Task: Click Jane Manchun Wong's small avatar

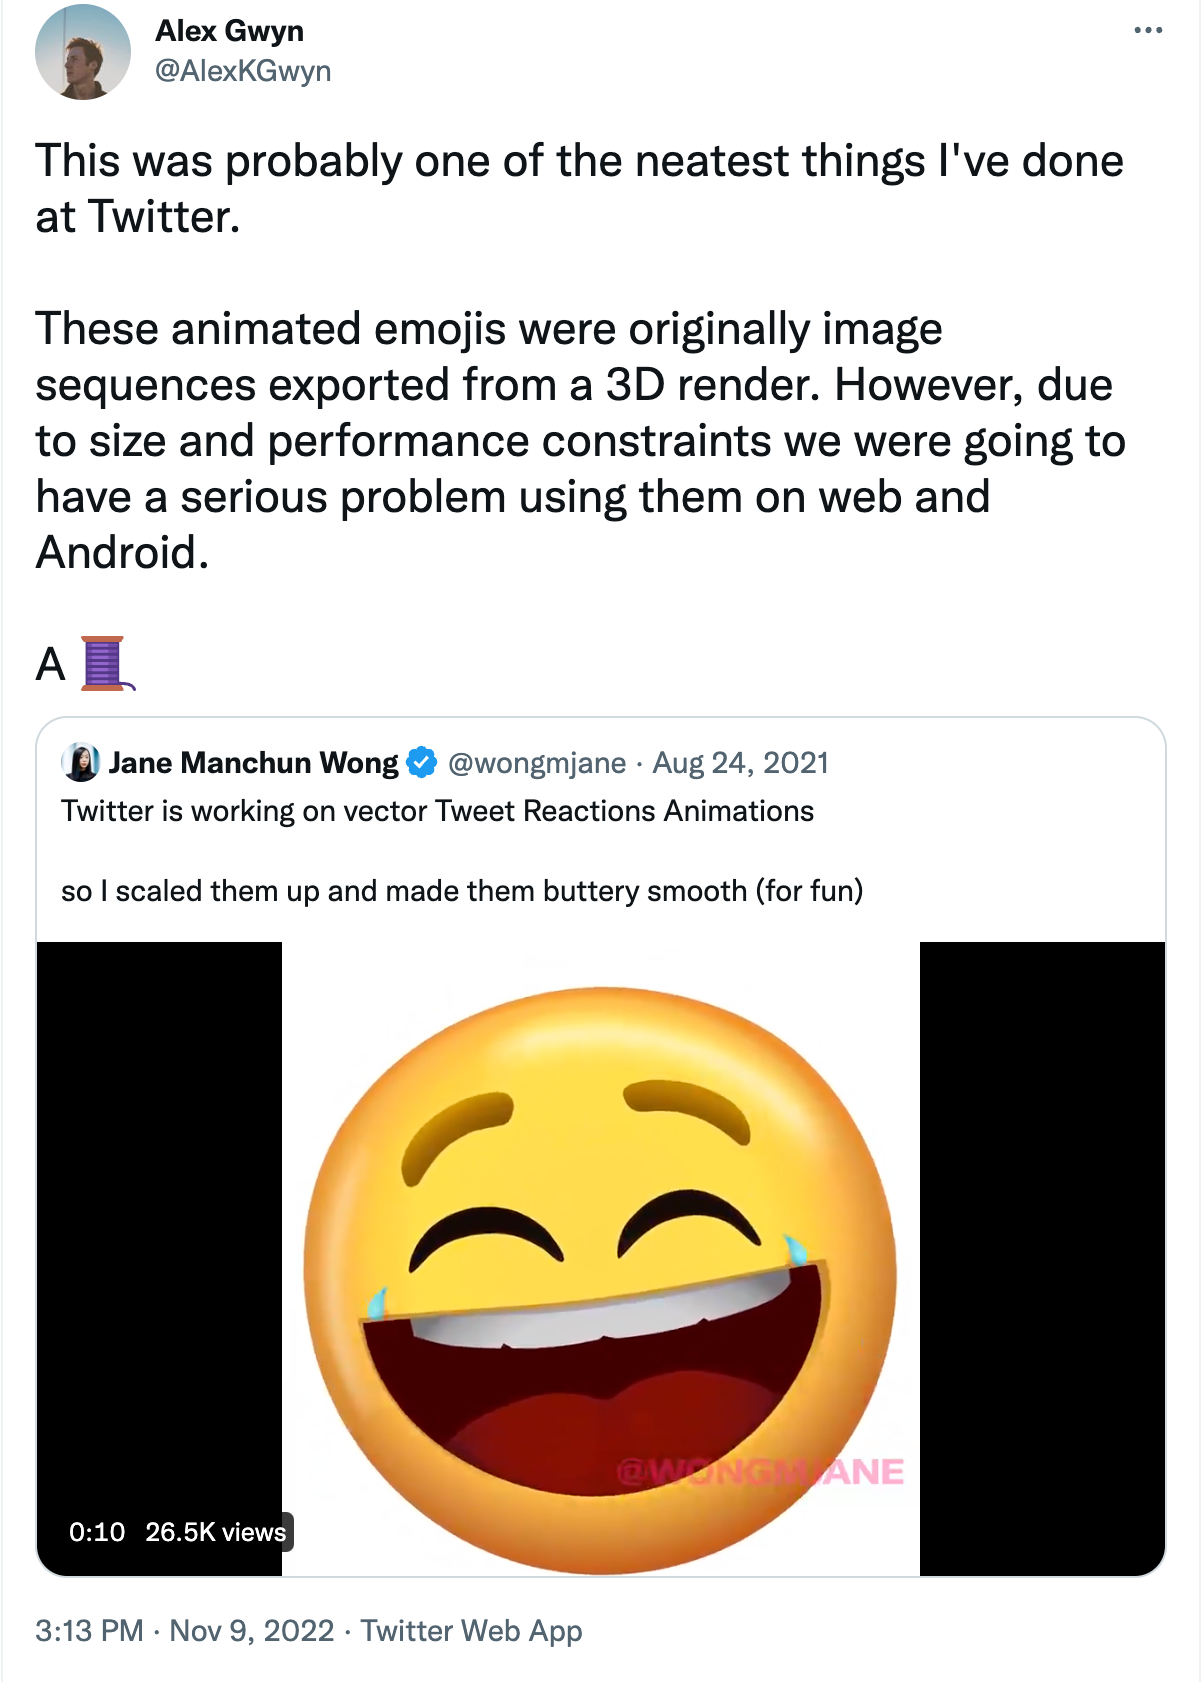Action: pyautogui.click(x=81, y=763)
